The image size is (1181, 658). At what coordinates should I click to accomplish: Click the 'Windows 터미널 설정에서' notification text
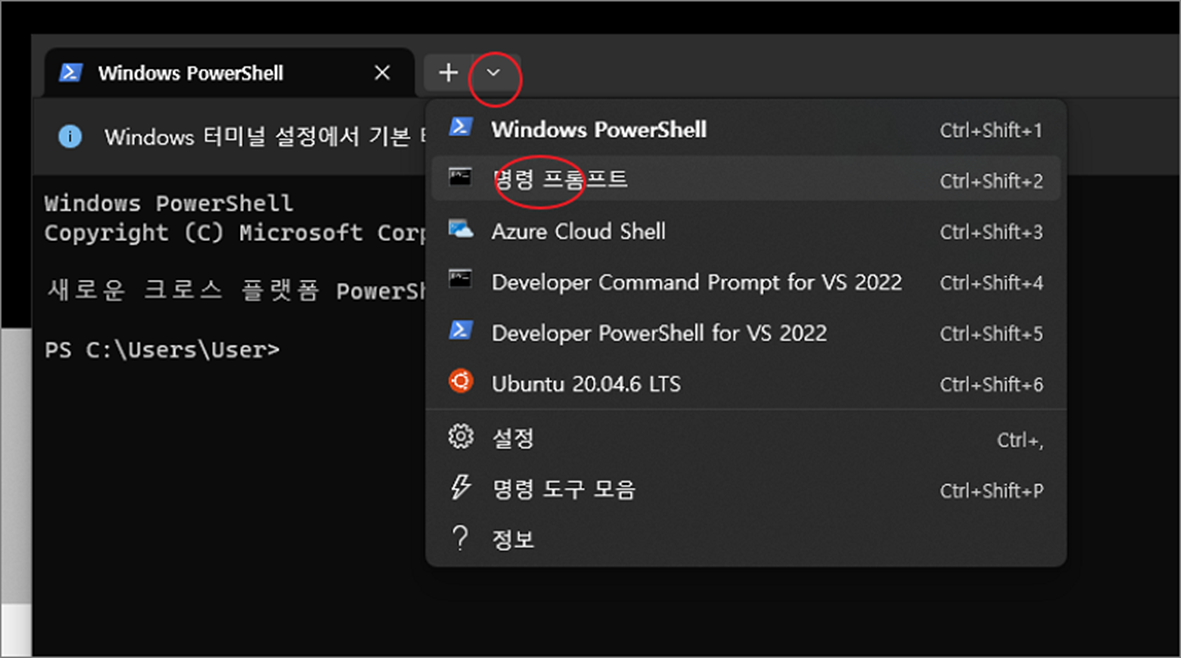pyautogui.click(x=265, y=136)
